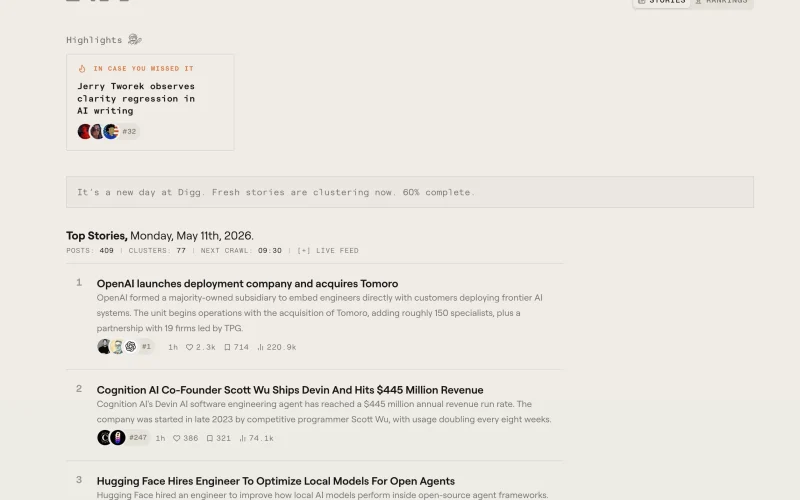Click the Highlights mascot icon
This screenshot has width=800, height=500.
point(135,39)
